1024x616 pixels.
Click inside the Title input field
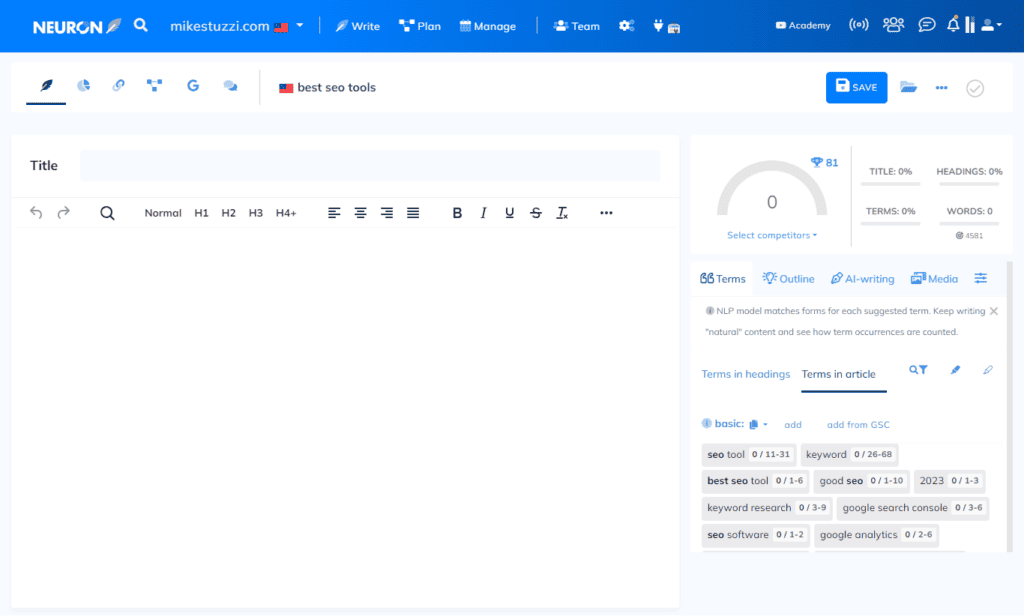(370, 164)
